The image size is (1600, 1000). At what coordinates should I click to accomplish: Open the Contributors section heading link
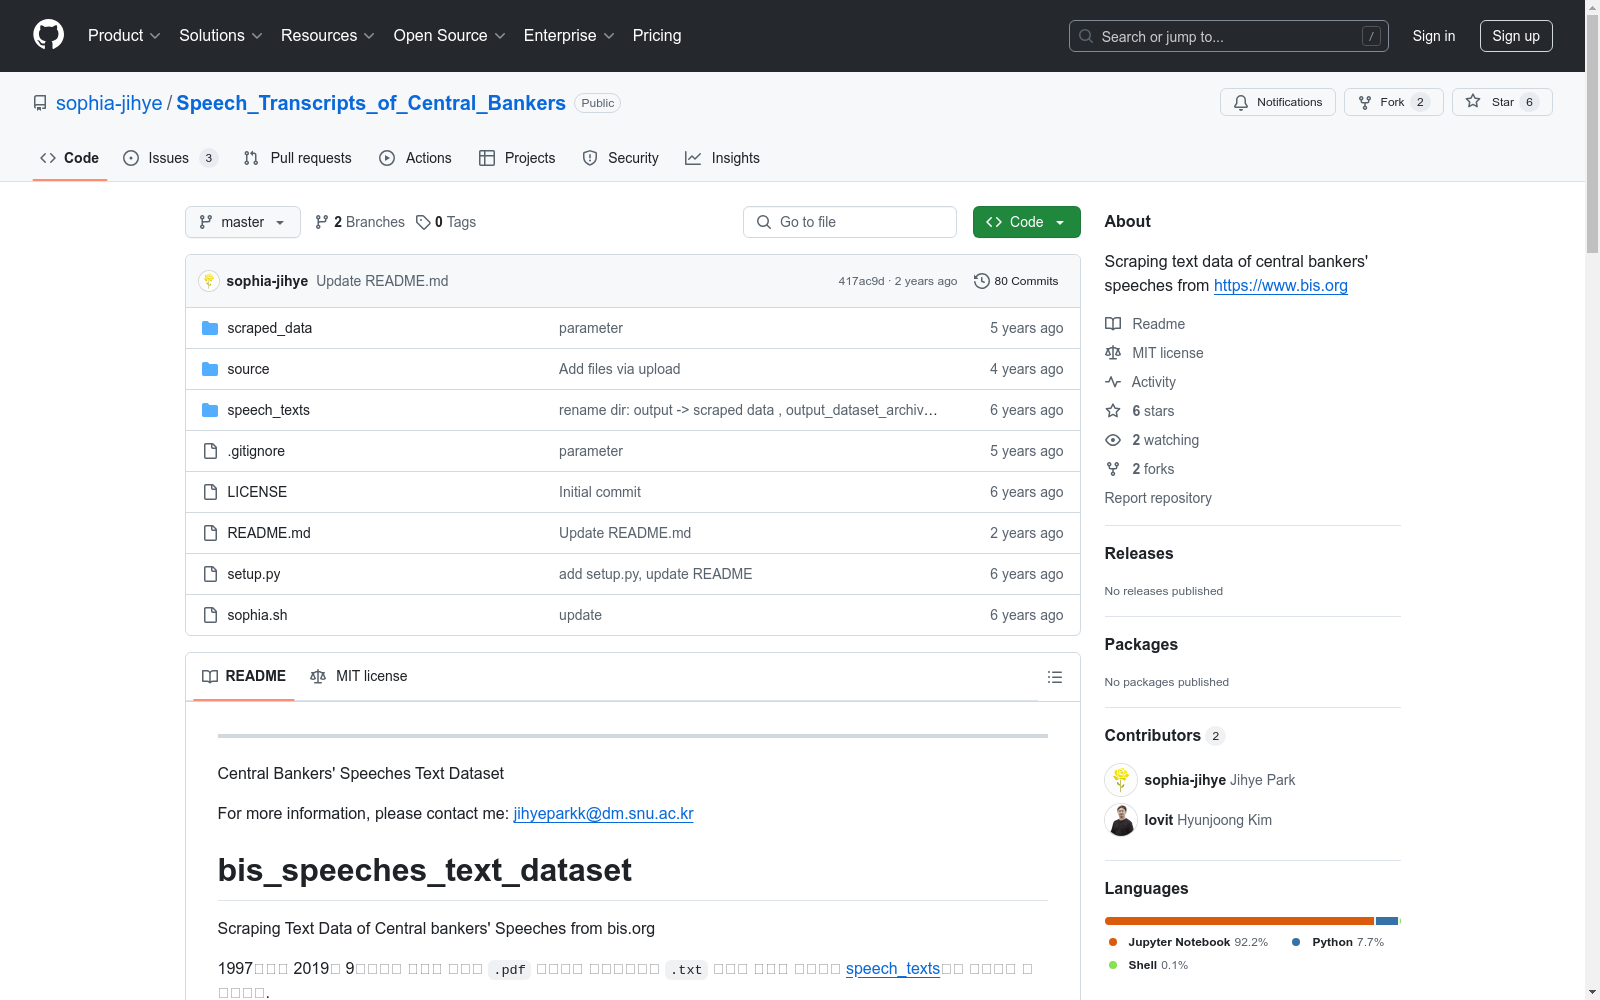1164,736
